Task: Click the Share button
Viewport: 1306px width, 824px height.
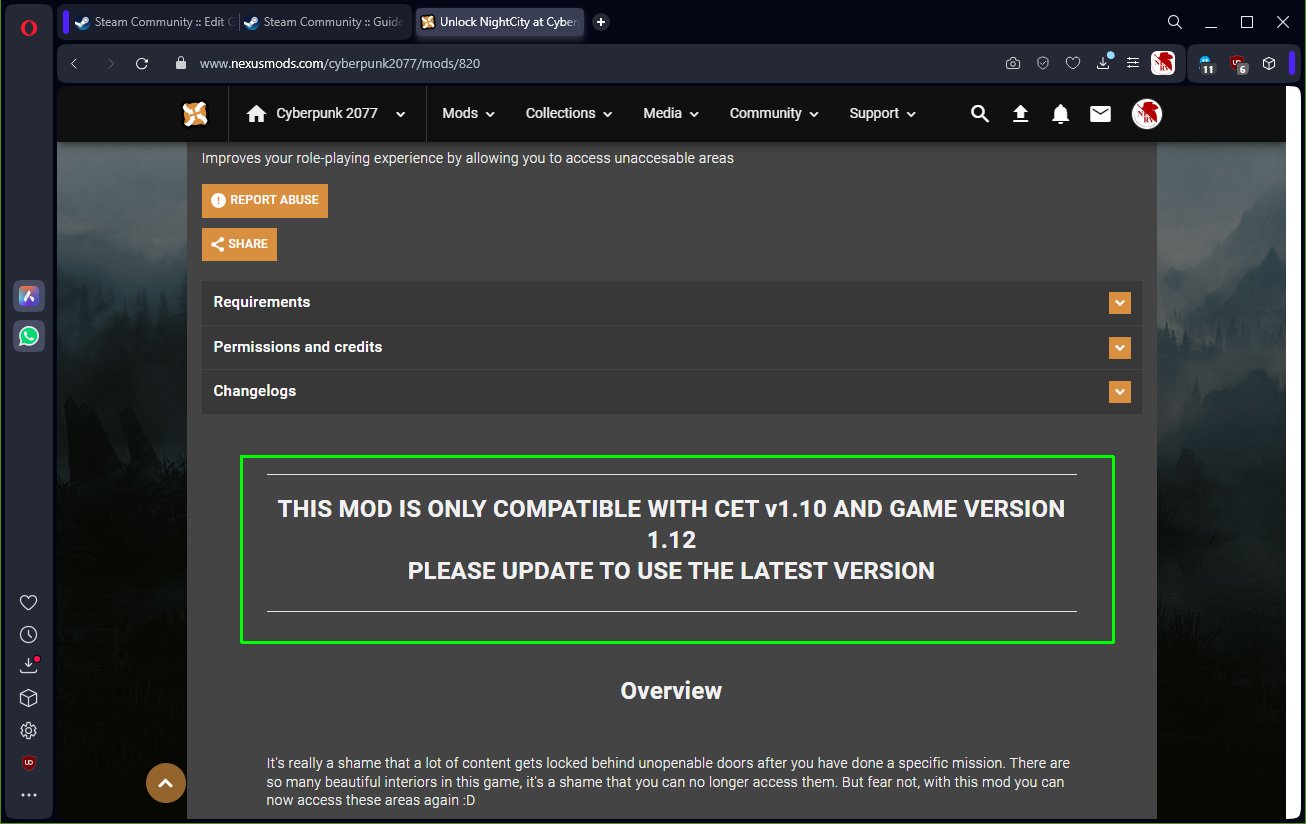Action: tap(240, 244)
